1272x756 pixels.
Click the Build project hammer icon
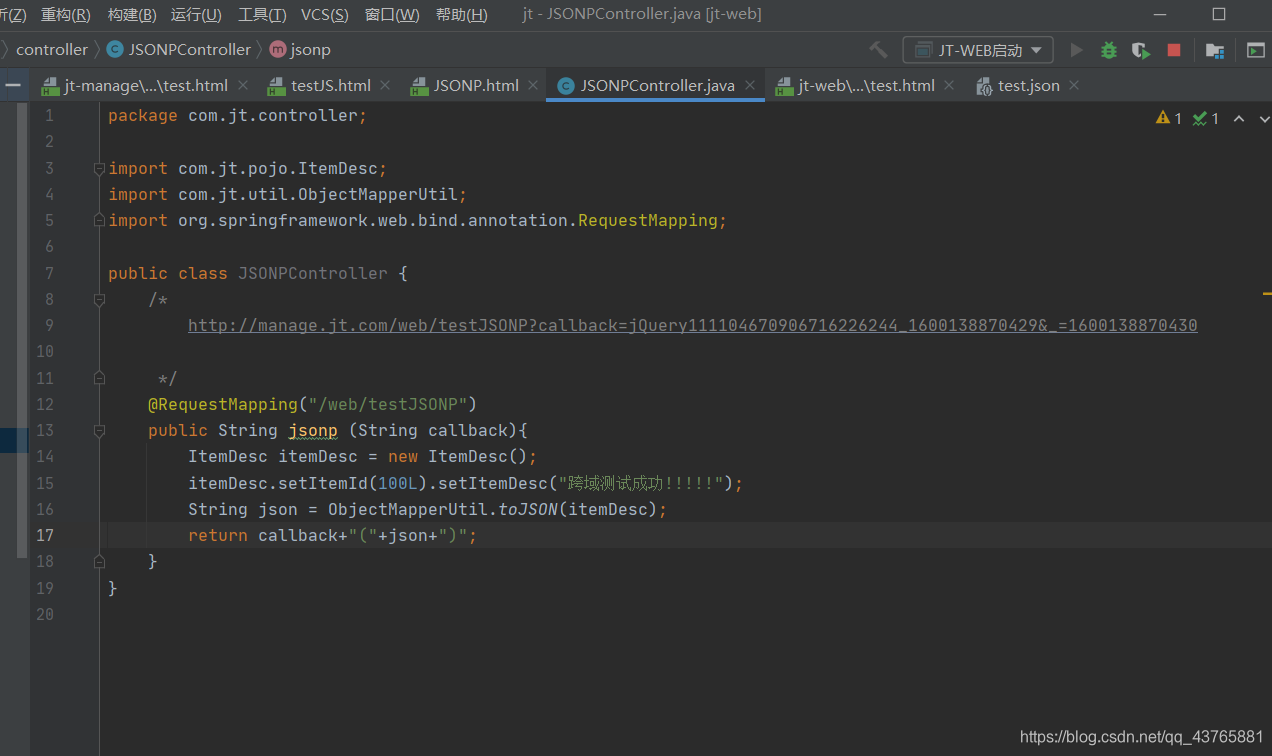click(x=878, y=50)
